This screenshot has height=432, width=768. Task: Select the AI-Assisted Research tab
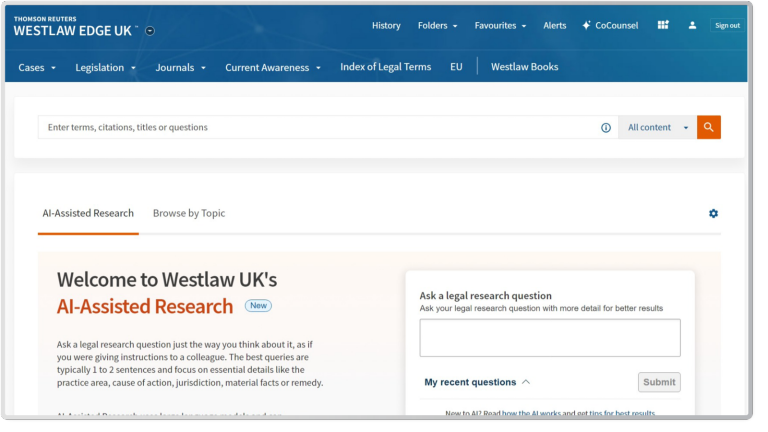click(x=88, y=213)
